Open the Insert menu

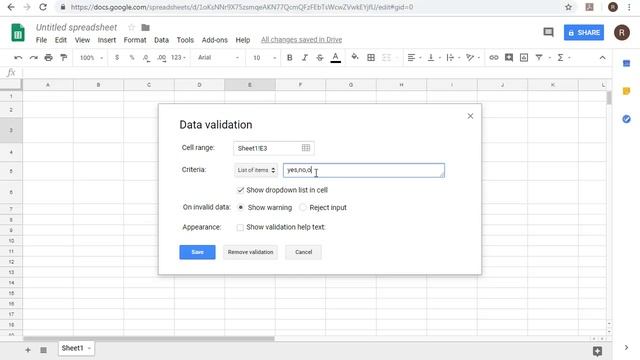(x=107, y=40)
